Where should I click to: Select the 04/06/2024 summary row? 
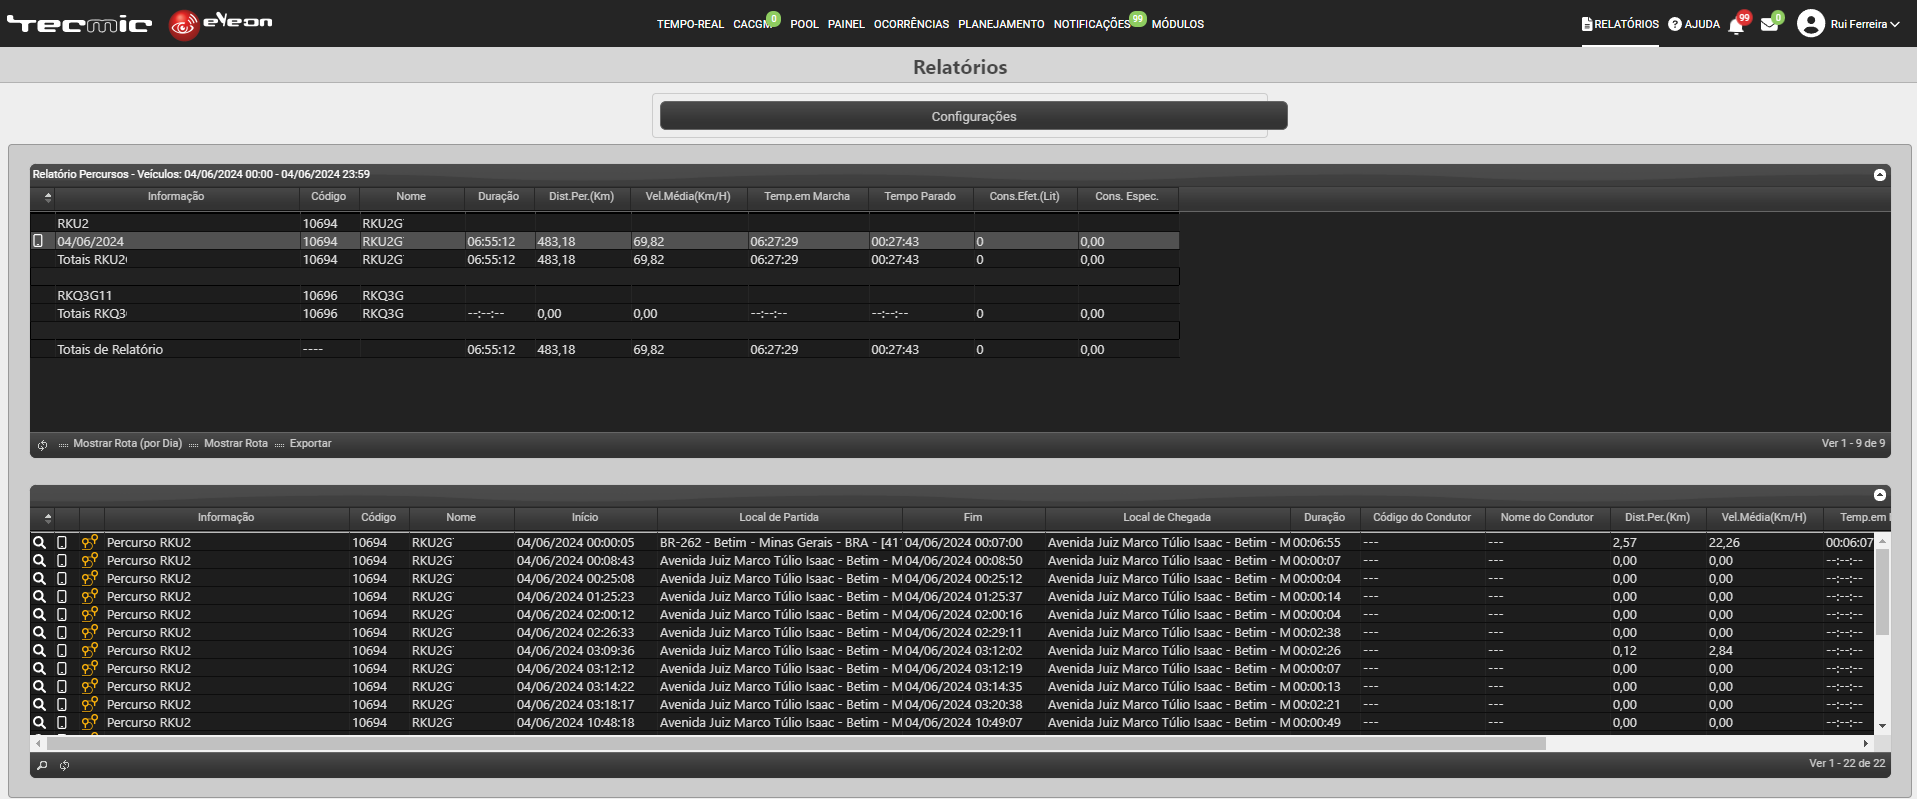pyautogui.click(x=605, y=242)
